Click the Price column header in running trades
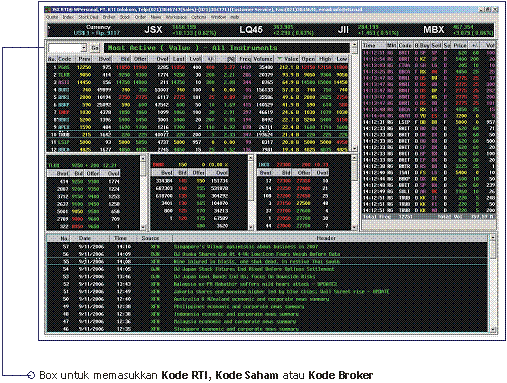This screenshot has height=383, width=507. point(460,45)
